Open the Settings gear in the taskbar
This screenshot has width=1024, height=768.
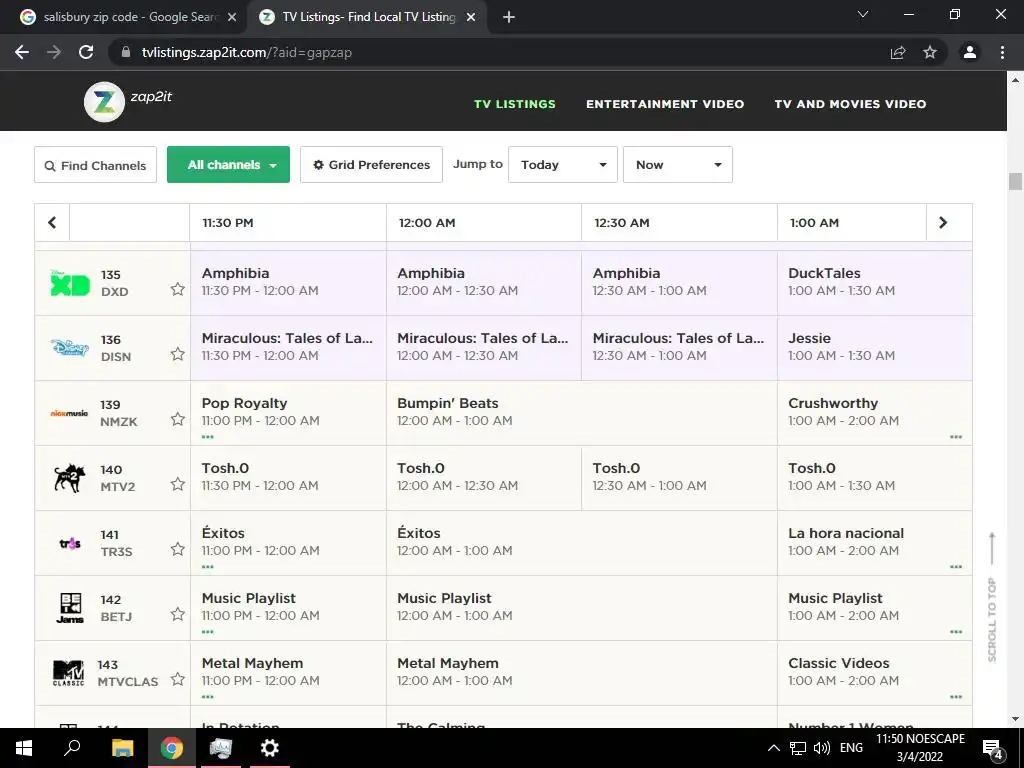point(269,748)
